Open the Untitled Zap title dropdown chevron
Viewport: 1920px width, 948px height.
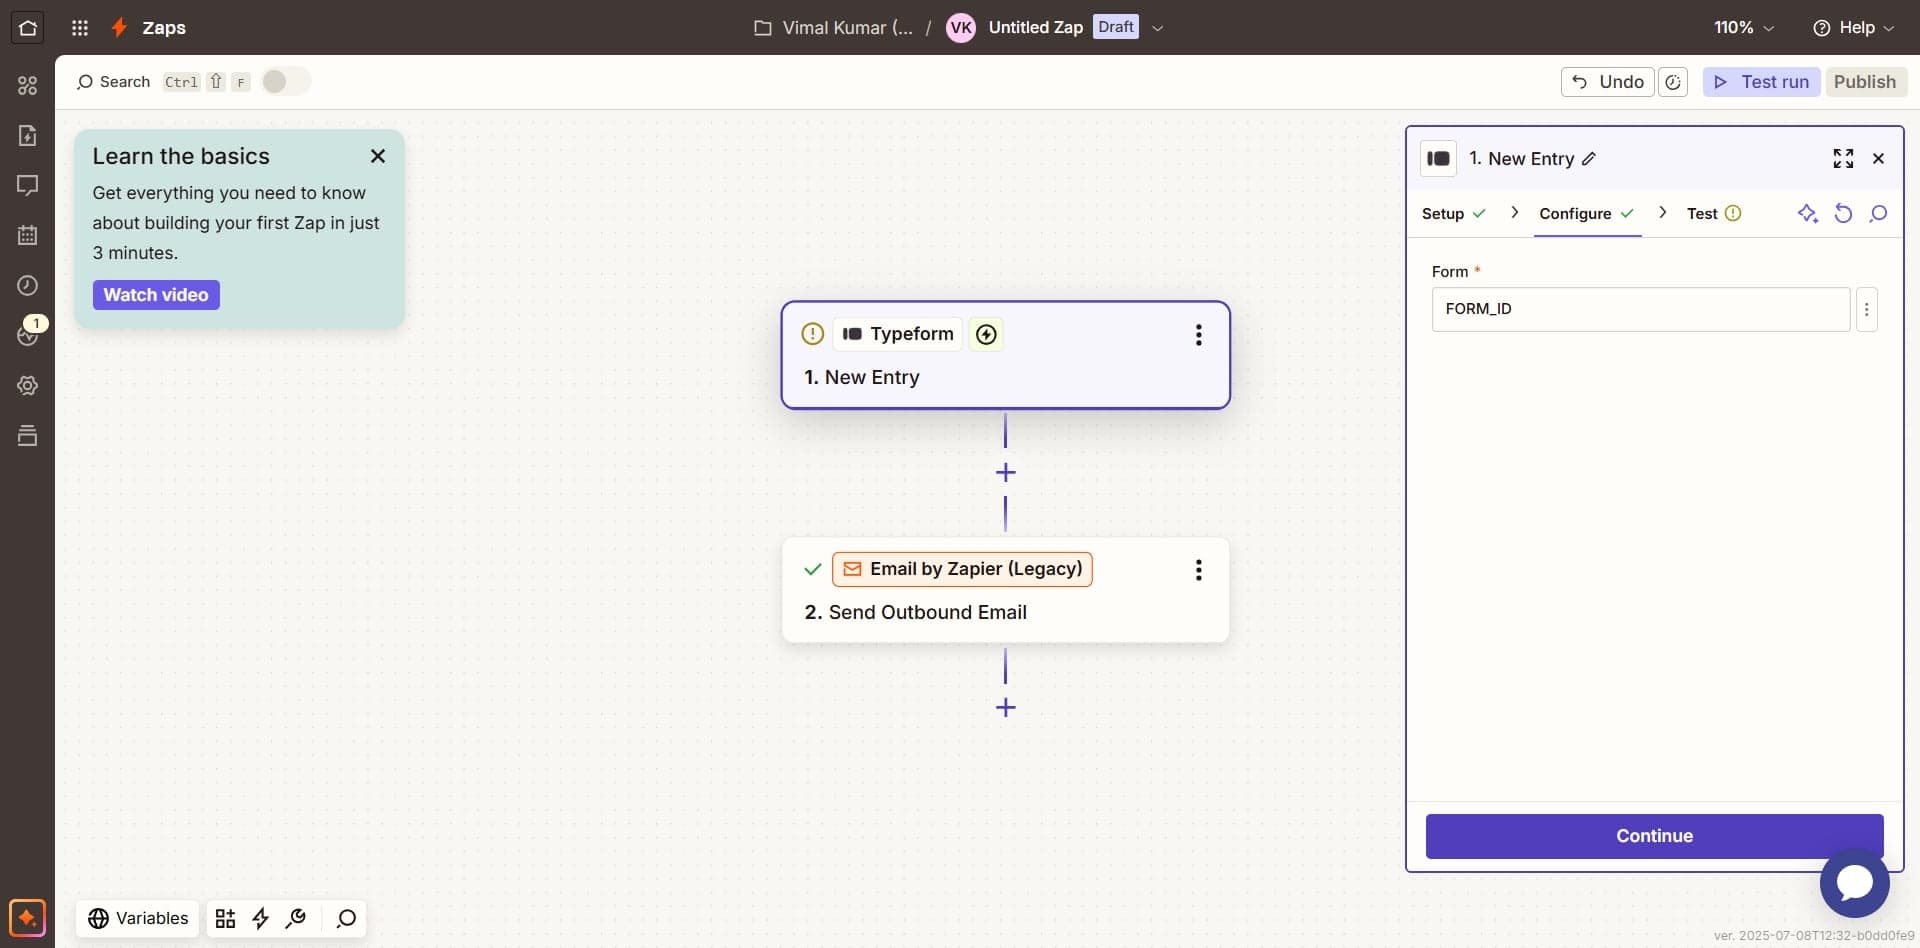tap(1157, 28)
